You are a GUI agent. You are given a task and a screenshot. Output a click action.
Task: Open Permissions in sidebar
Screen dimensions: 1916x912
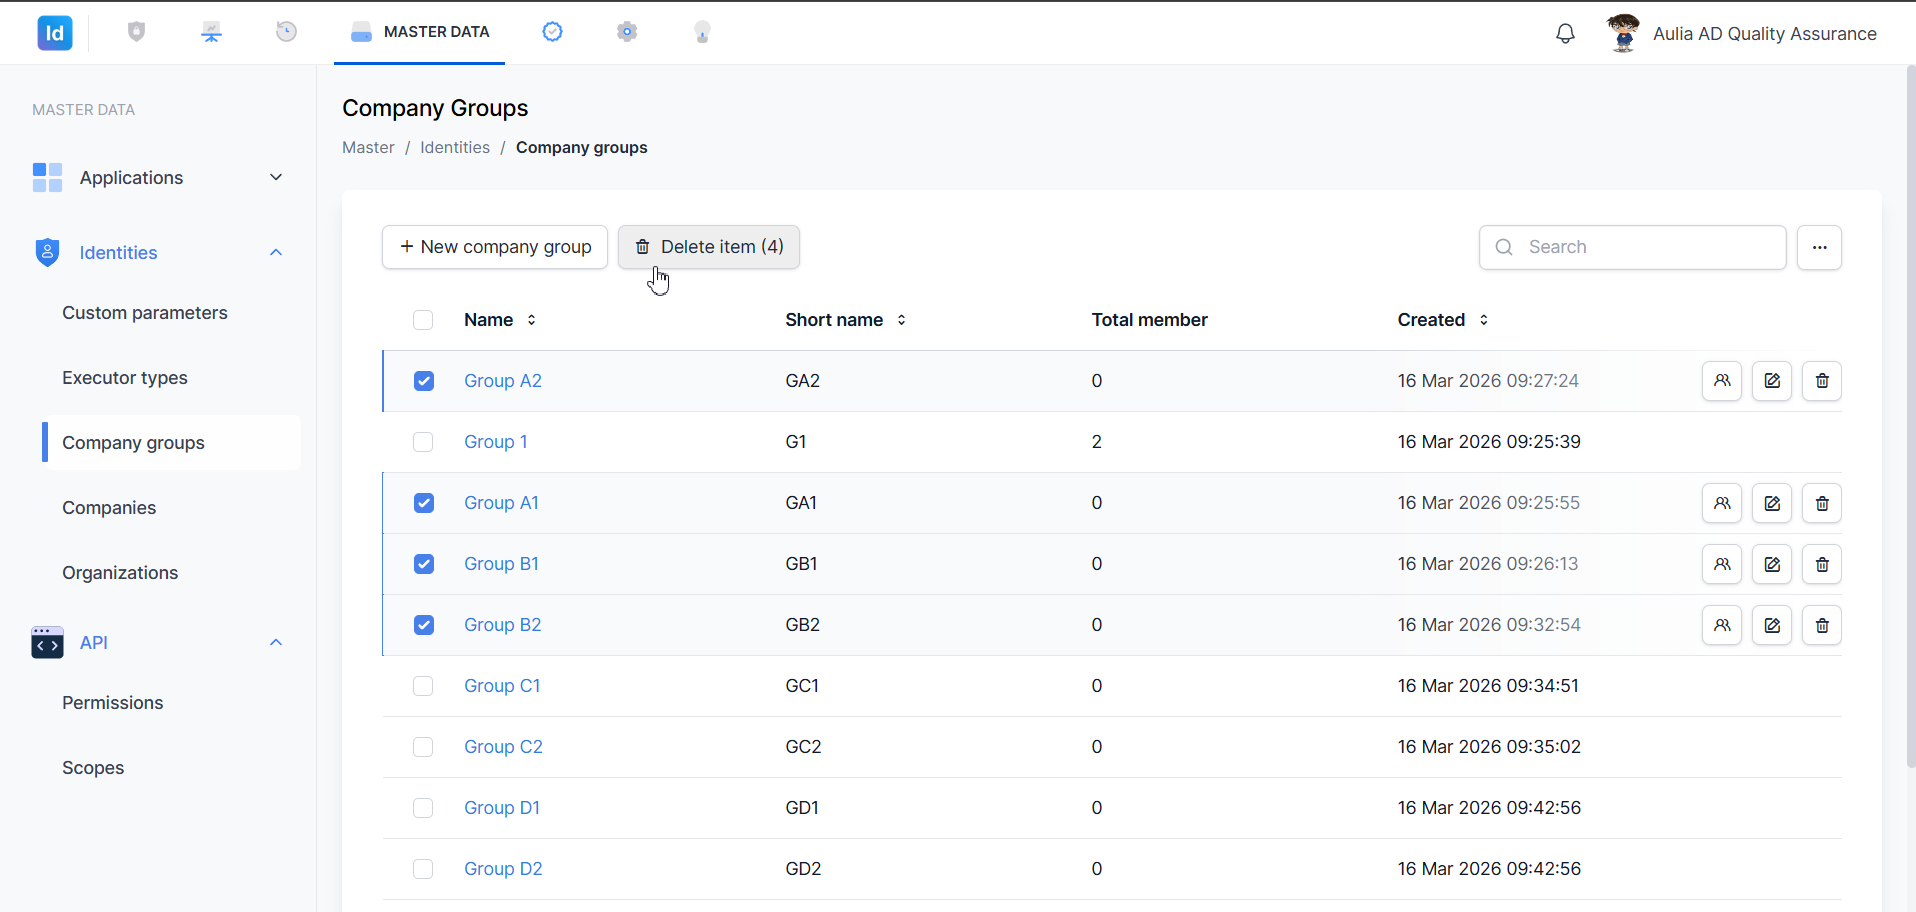(112, 703)
